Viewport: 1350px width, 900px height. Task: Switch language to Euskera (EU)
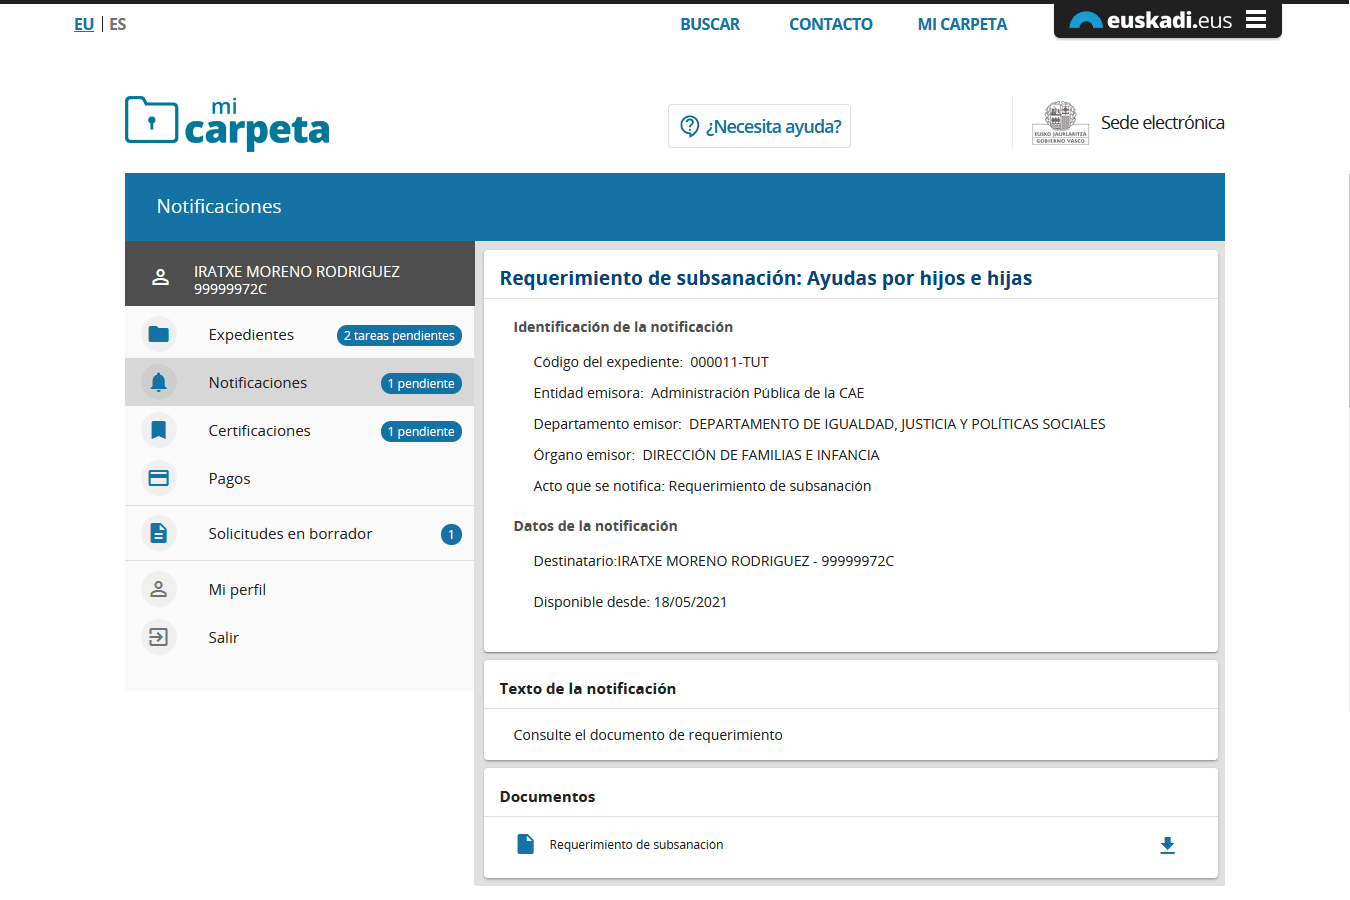[84, 24]
